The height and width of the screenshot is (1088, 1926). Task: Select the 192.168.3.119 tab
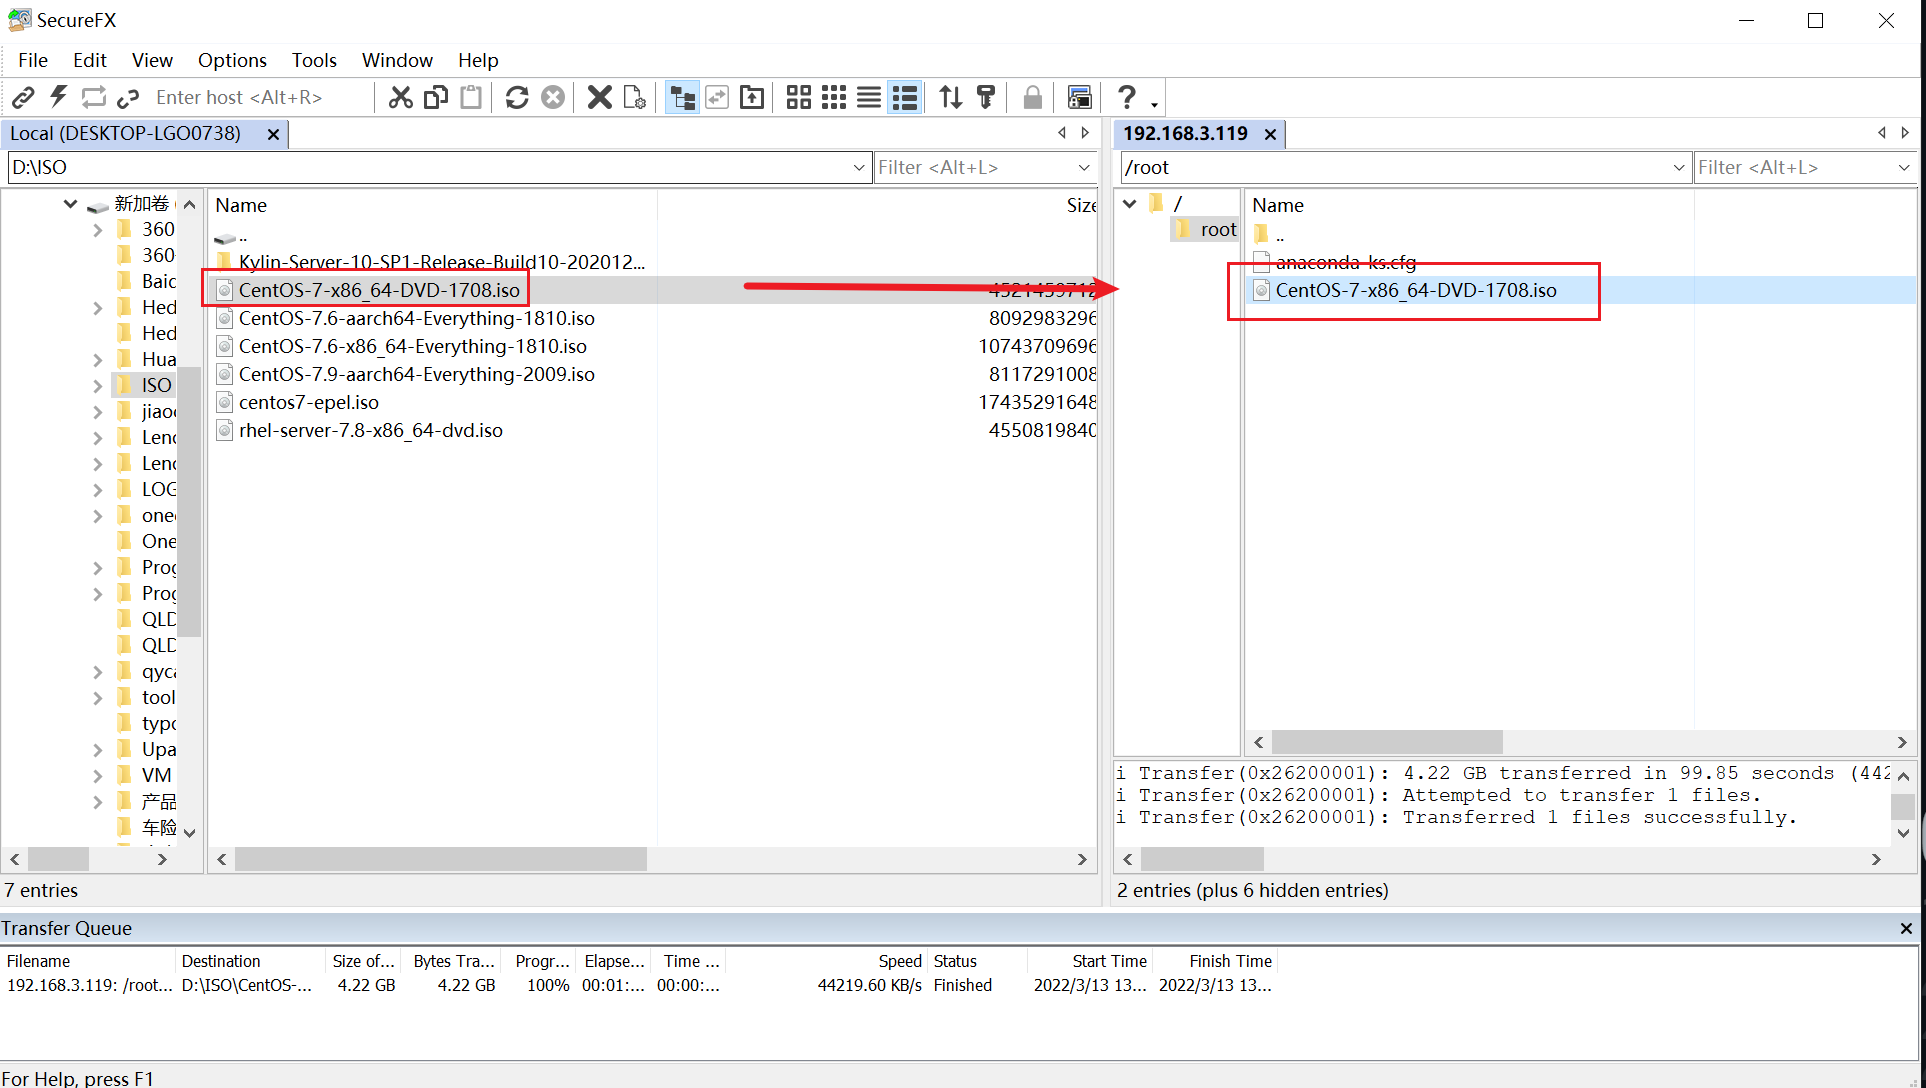[1185, 133]
